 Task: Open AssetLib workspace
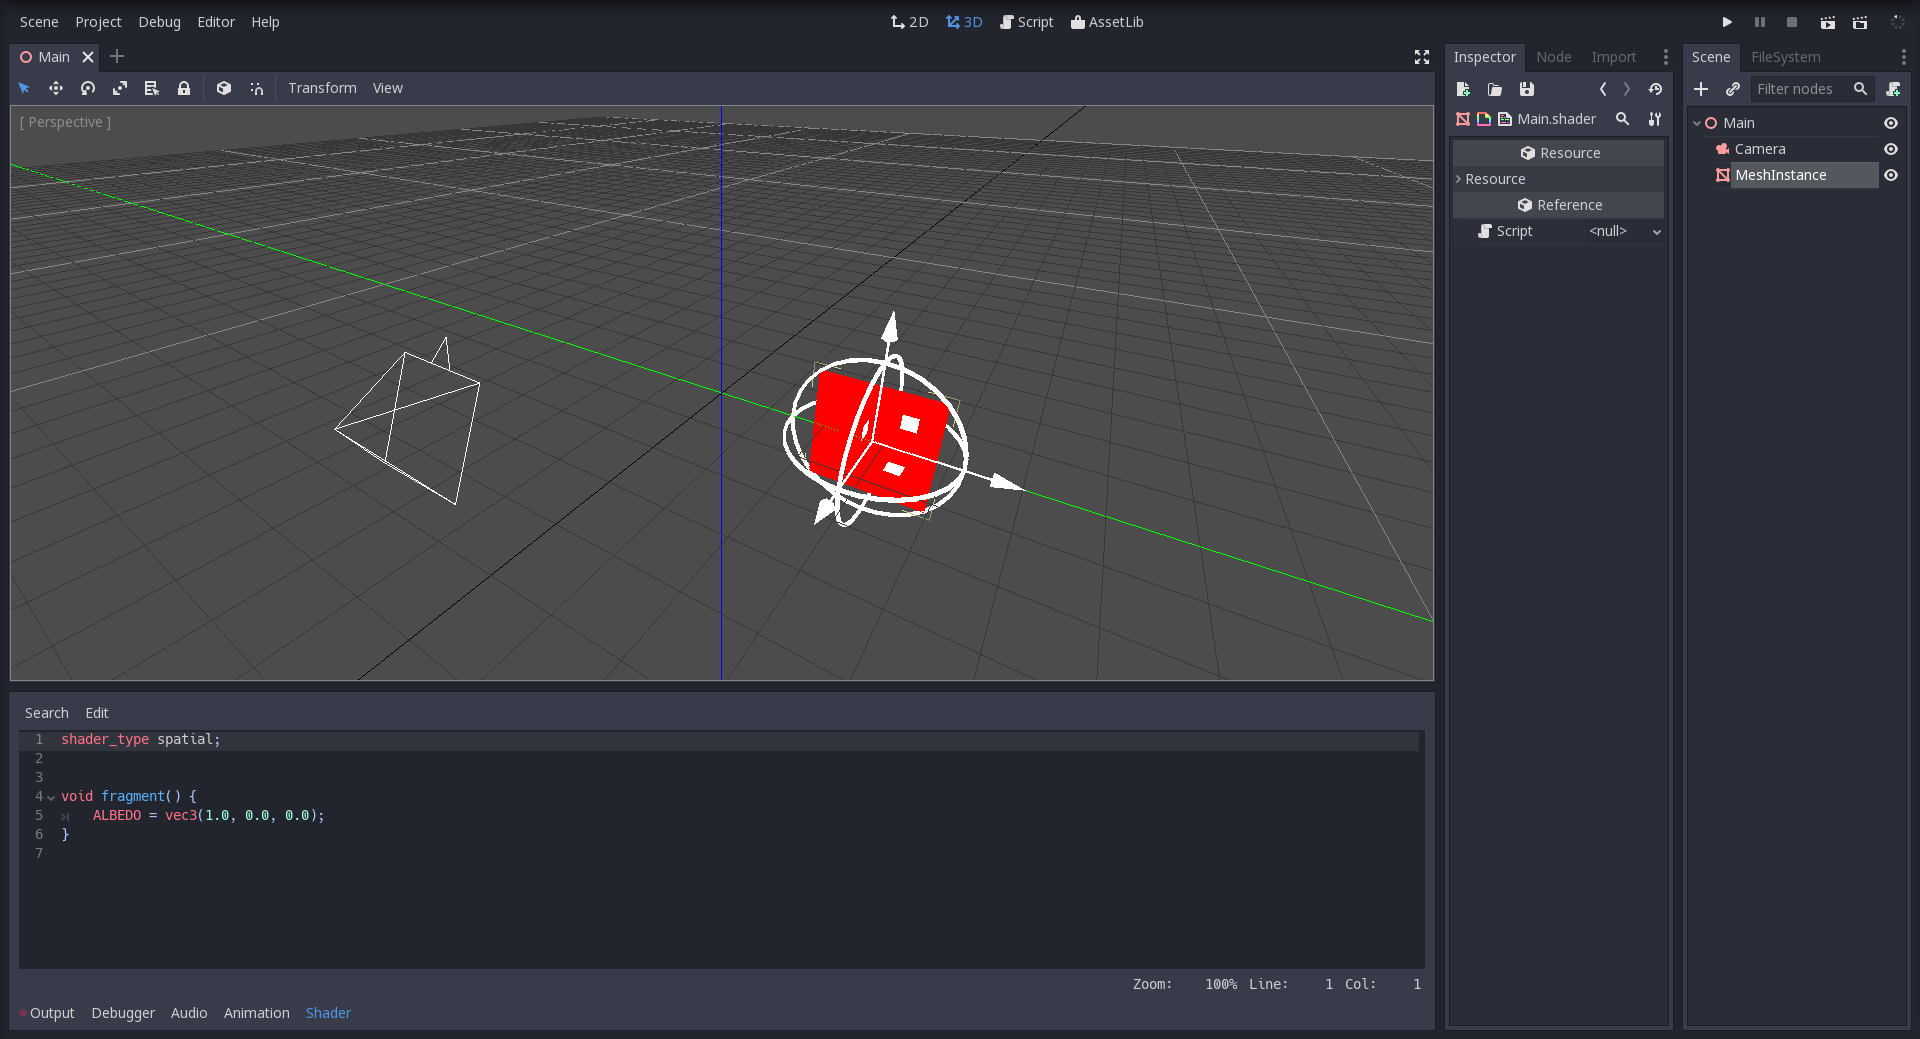click(1107, 22)
